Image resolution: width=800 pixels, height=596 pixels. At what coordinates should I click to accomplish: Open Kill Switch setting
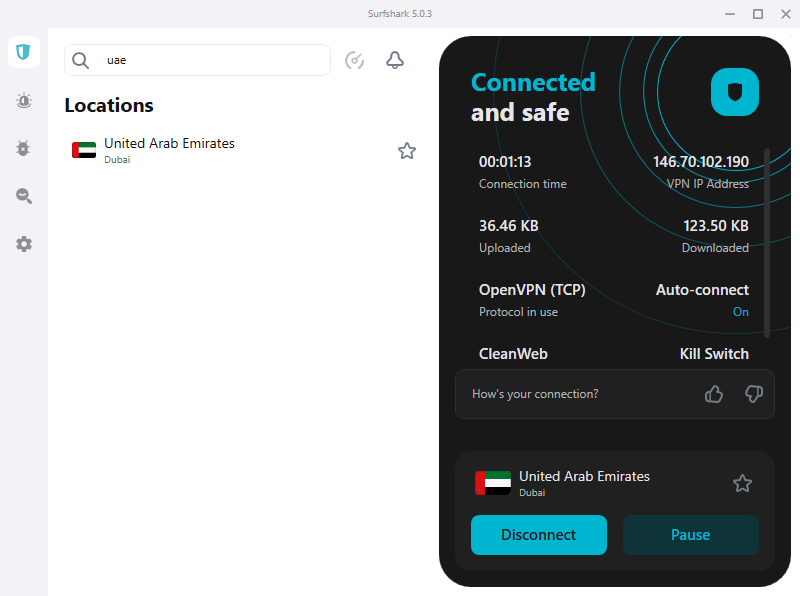(714, 354)
